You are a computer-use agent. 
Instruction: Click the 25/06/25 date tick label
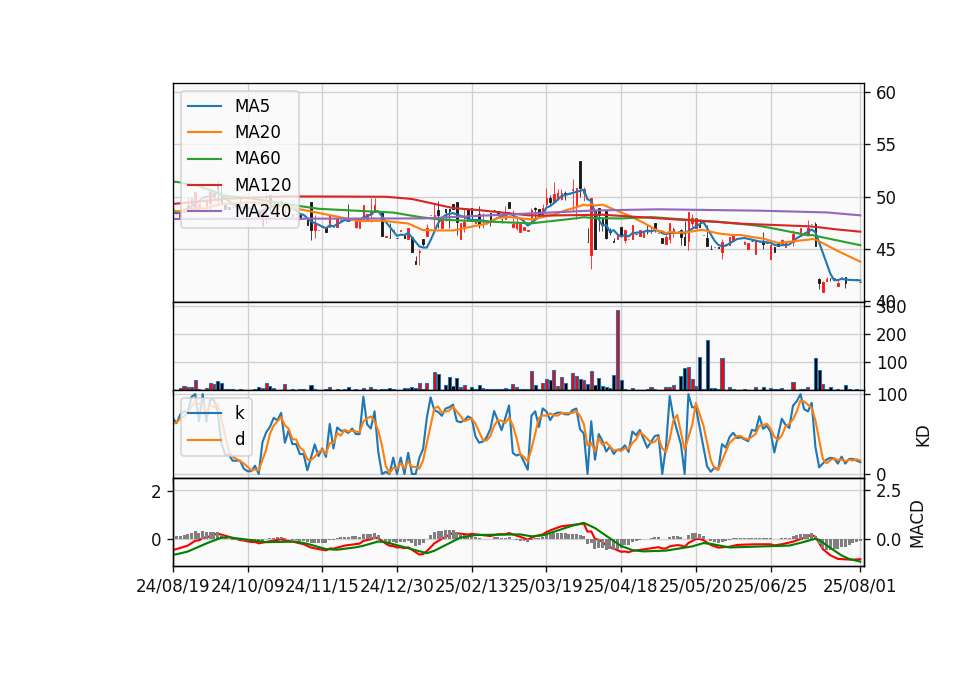pyautogui.click(x=770, y=587)
